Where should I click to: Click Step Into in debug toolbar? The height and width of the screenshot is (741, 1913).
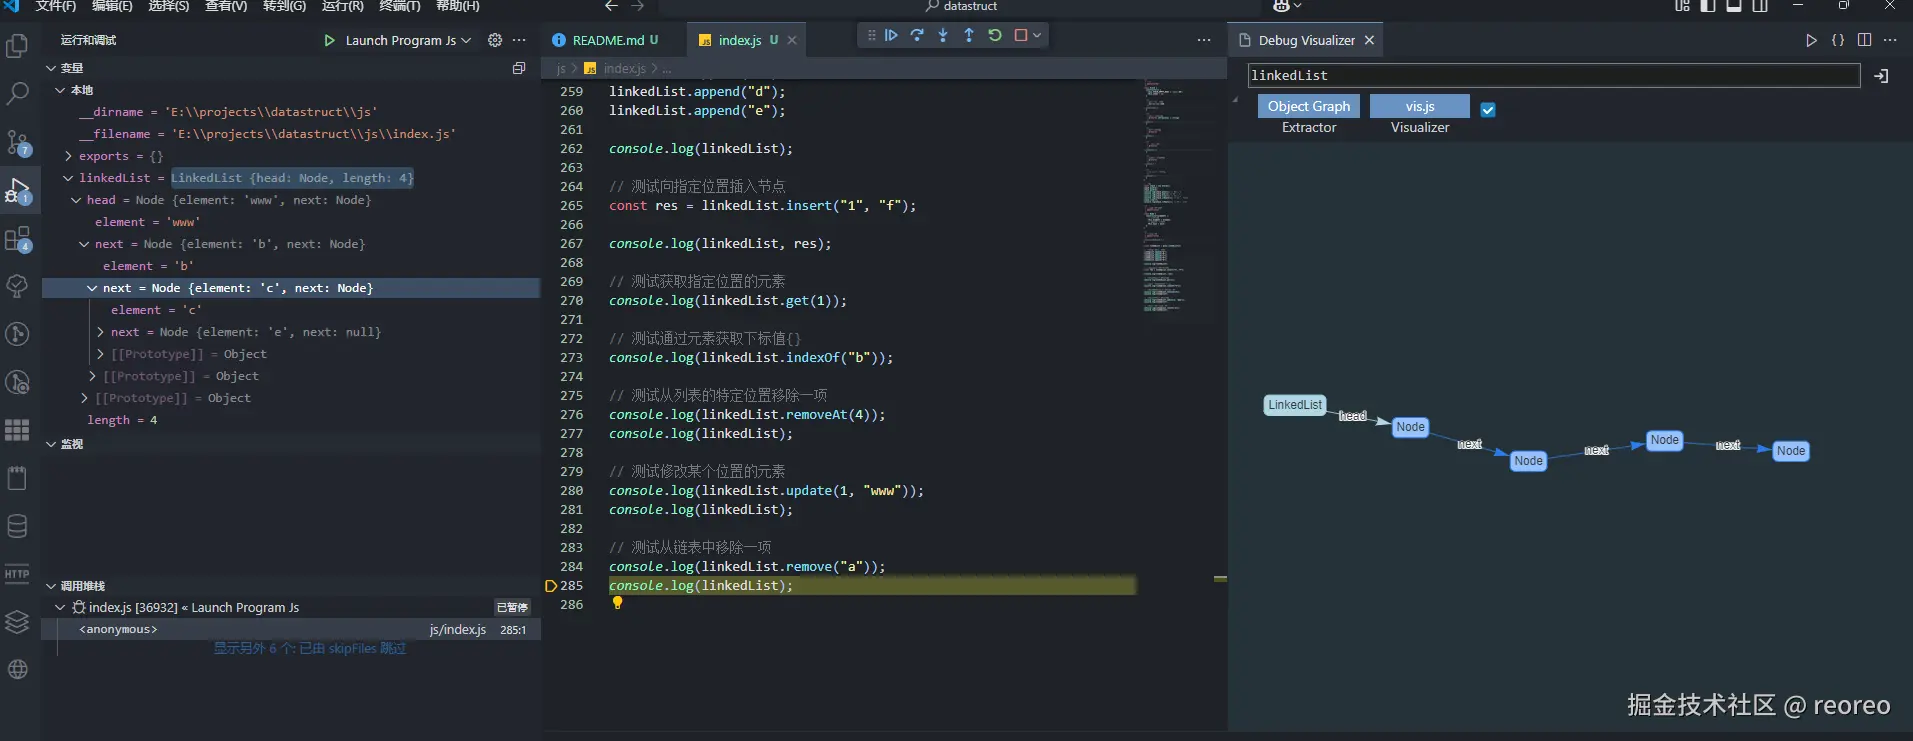pos(943,35)
